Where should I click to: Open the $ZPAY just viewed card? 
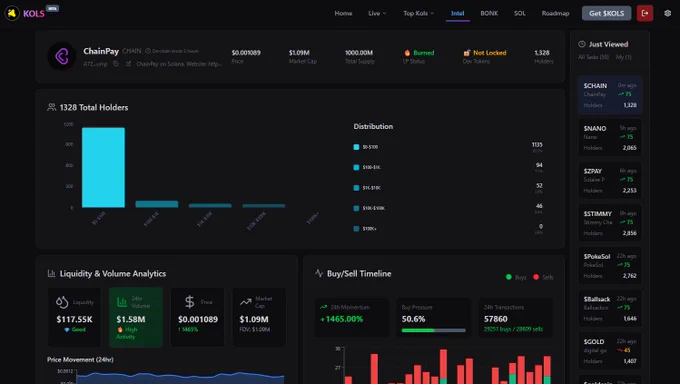(610, 180)
